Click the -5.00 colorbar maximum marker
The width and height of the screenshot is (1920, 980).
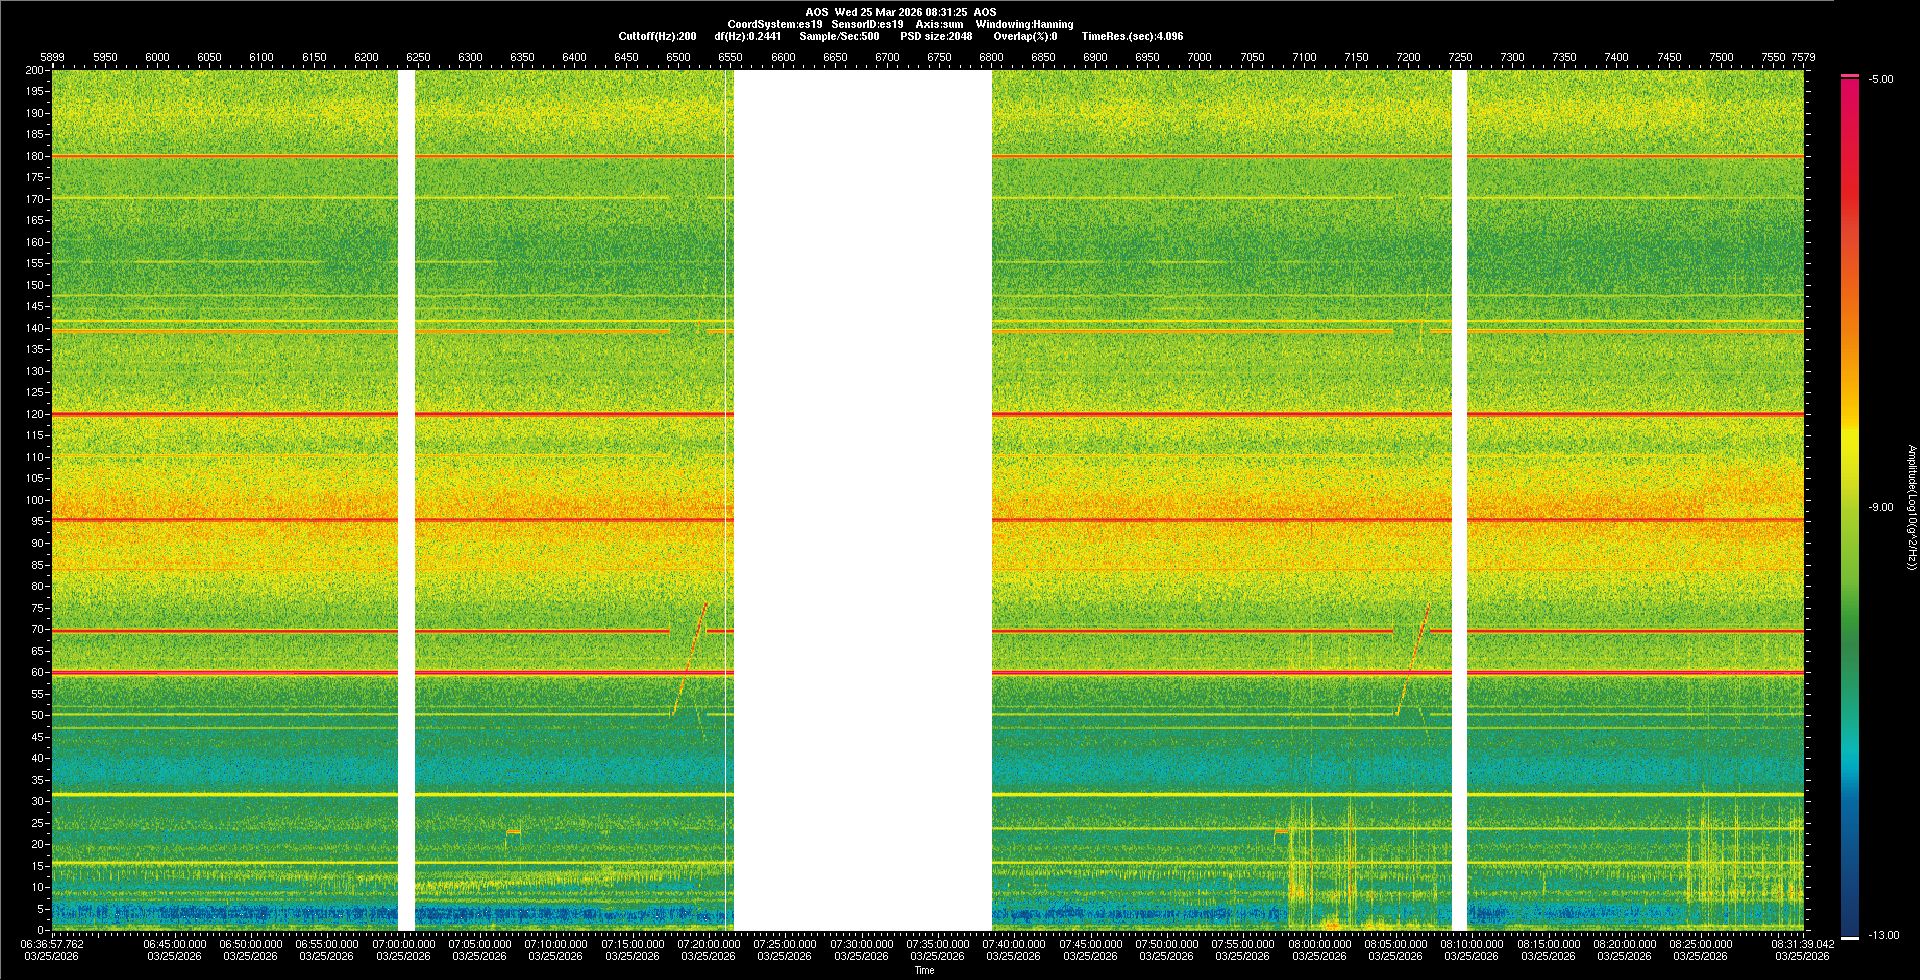pyautogui.click(x=1880, y=79)
